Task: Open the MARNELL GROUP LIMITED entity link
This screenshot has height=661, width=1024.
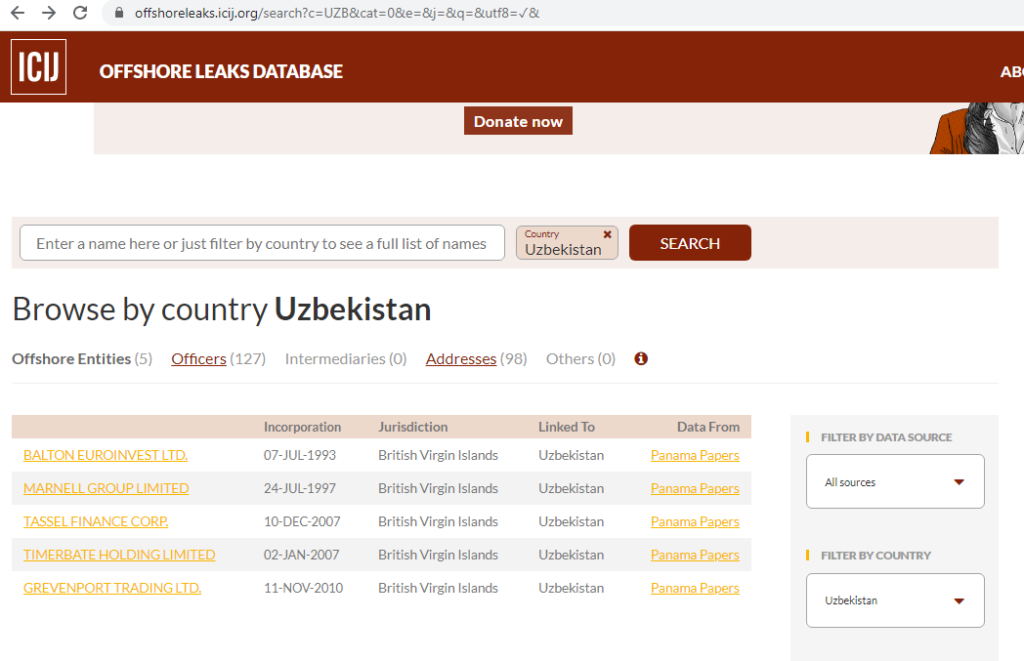Action: click(x=106, y=488)
